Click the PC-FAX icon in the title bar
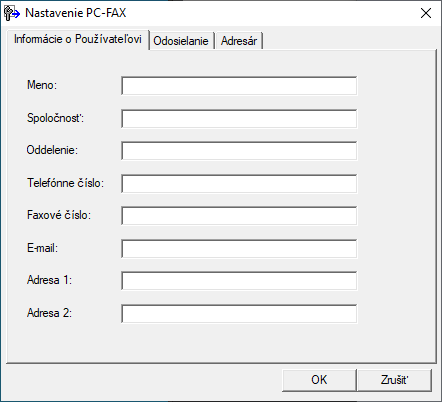Screen dimensions: 442x402 point(12,13)
